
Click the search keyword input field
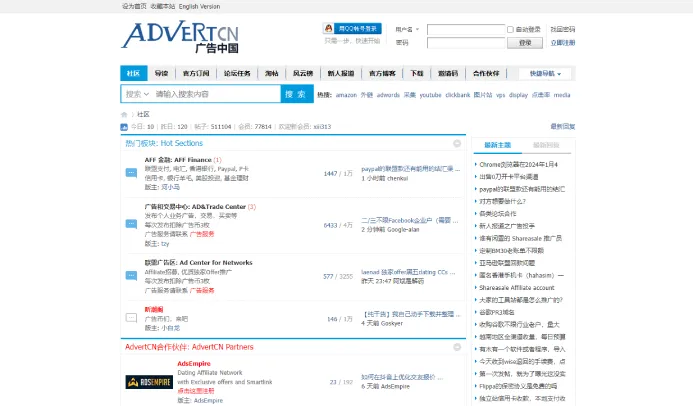(217, 94)
